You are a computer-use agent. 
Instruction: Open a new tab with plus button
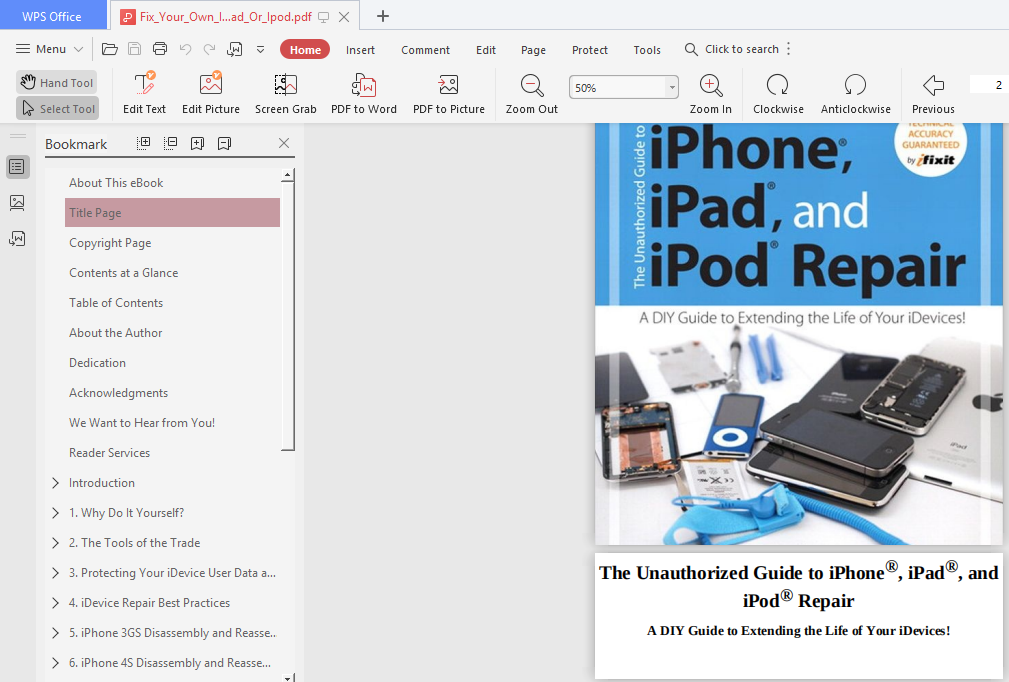(x=383, y=16)
